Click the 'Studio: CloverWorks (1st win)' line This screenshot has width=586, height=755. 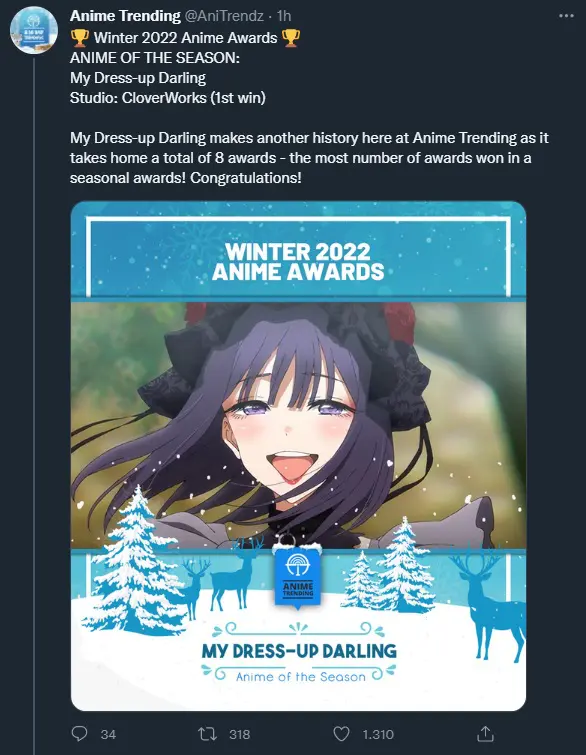(x=168, y=98)
